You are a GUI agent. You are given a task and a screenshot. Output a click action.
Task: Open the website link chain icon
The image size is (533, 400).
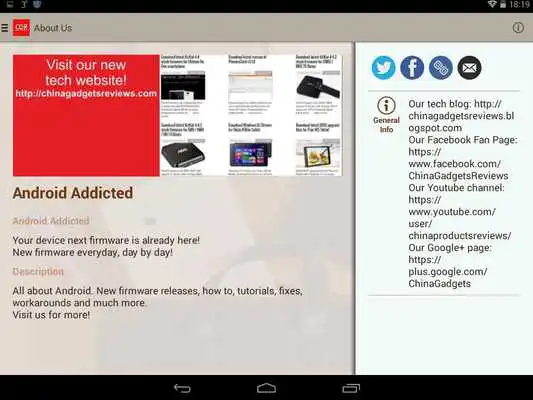click(441, 68)
